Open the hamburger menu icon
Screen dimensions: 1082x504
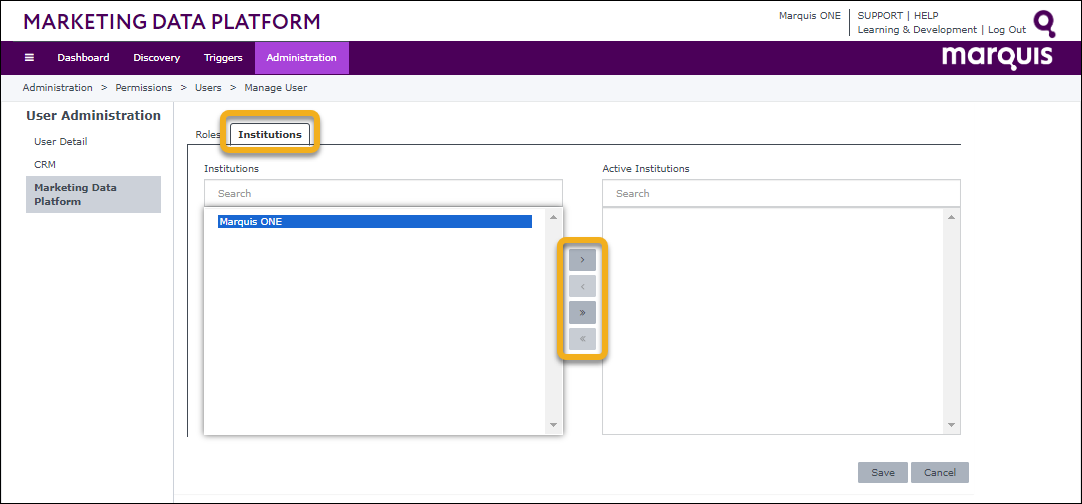pyautogui.click(x=29, y=58)
